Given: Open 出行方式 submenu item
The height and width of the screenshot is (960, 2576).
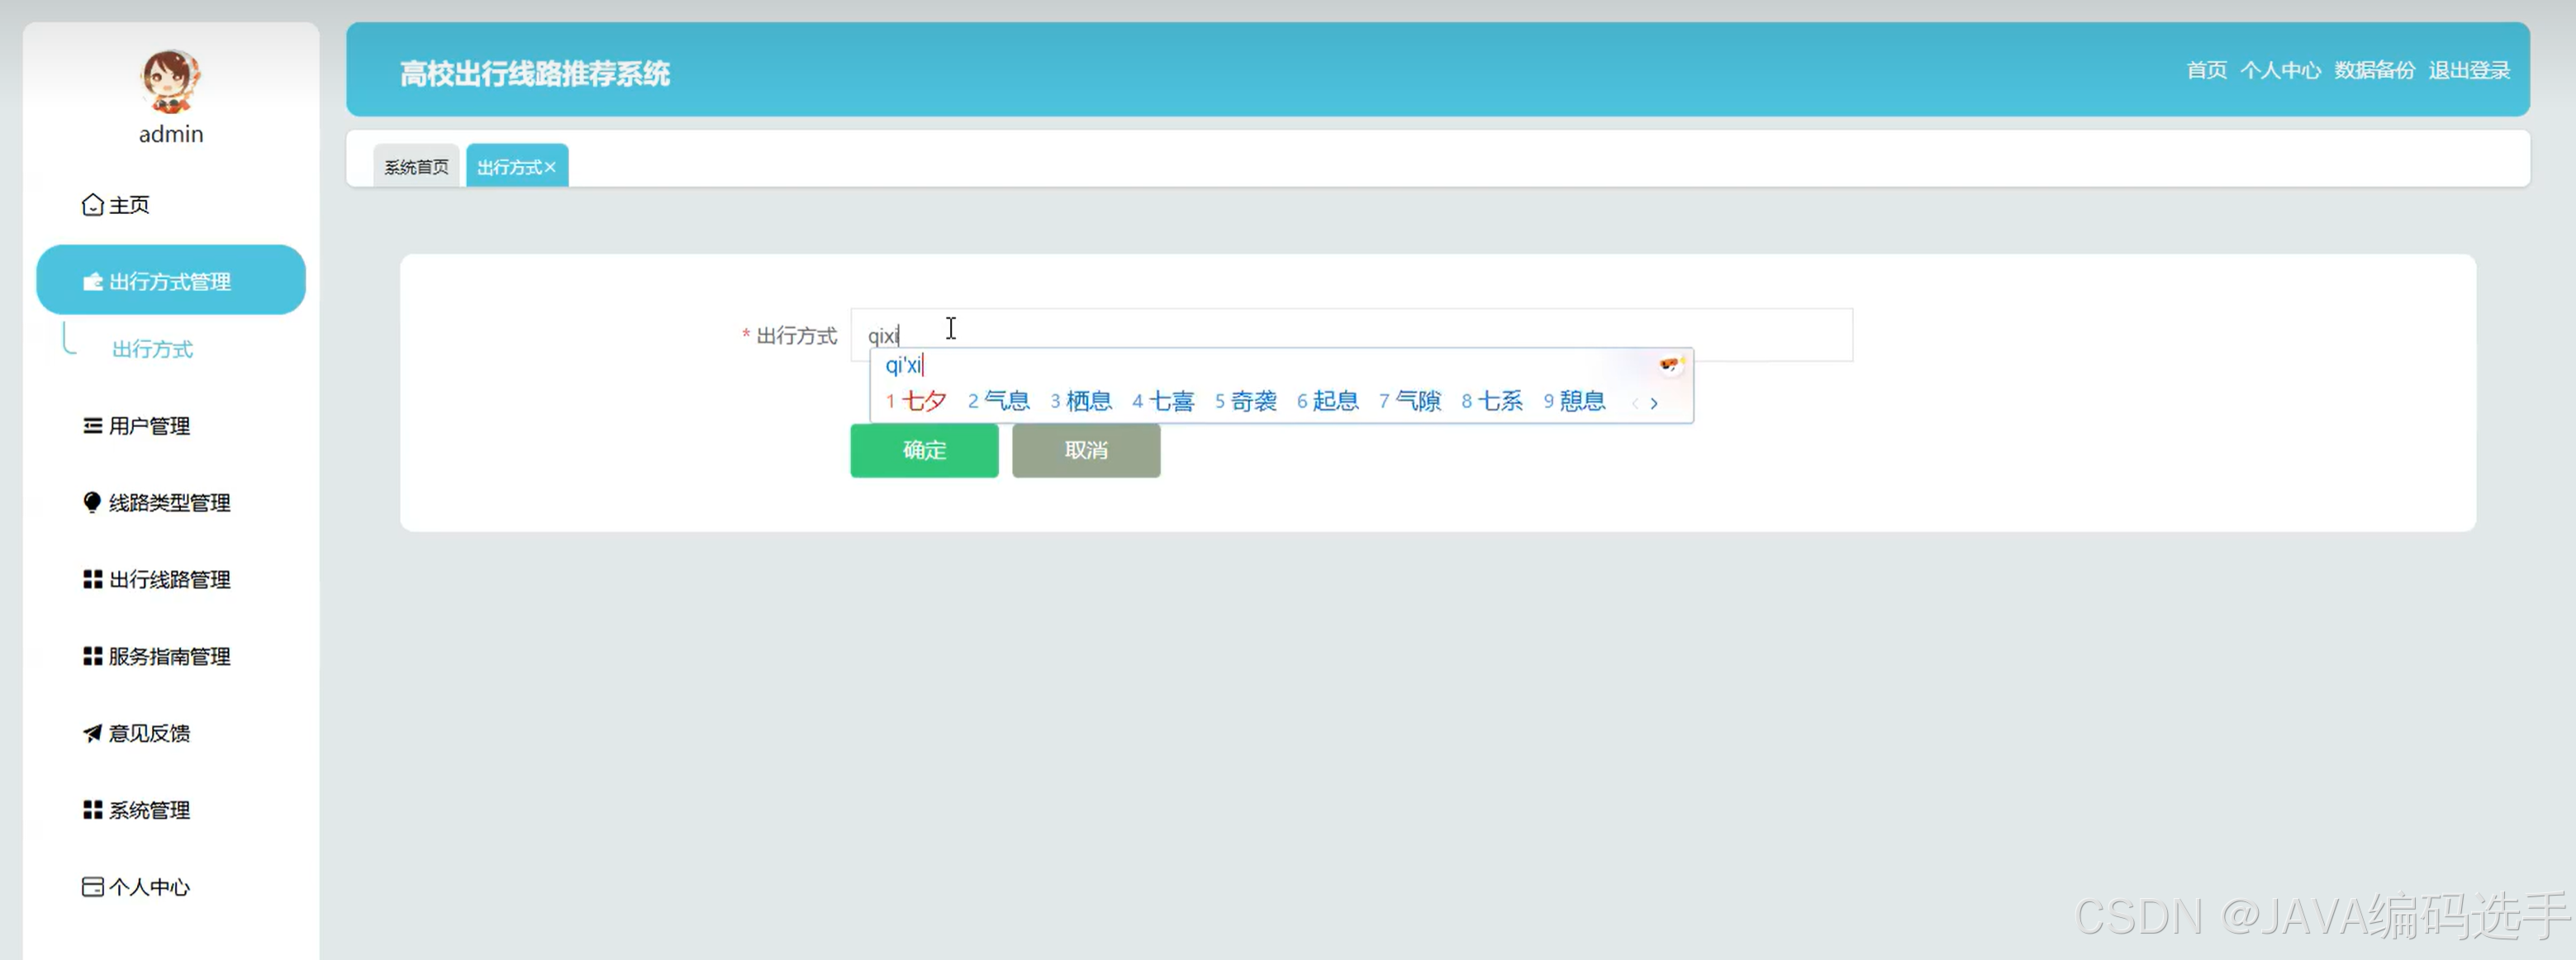Looking at the screenshot, I should tap(152, 349).
